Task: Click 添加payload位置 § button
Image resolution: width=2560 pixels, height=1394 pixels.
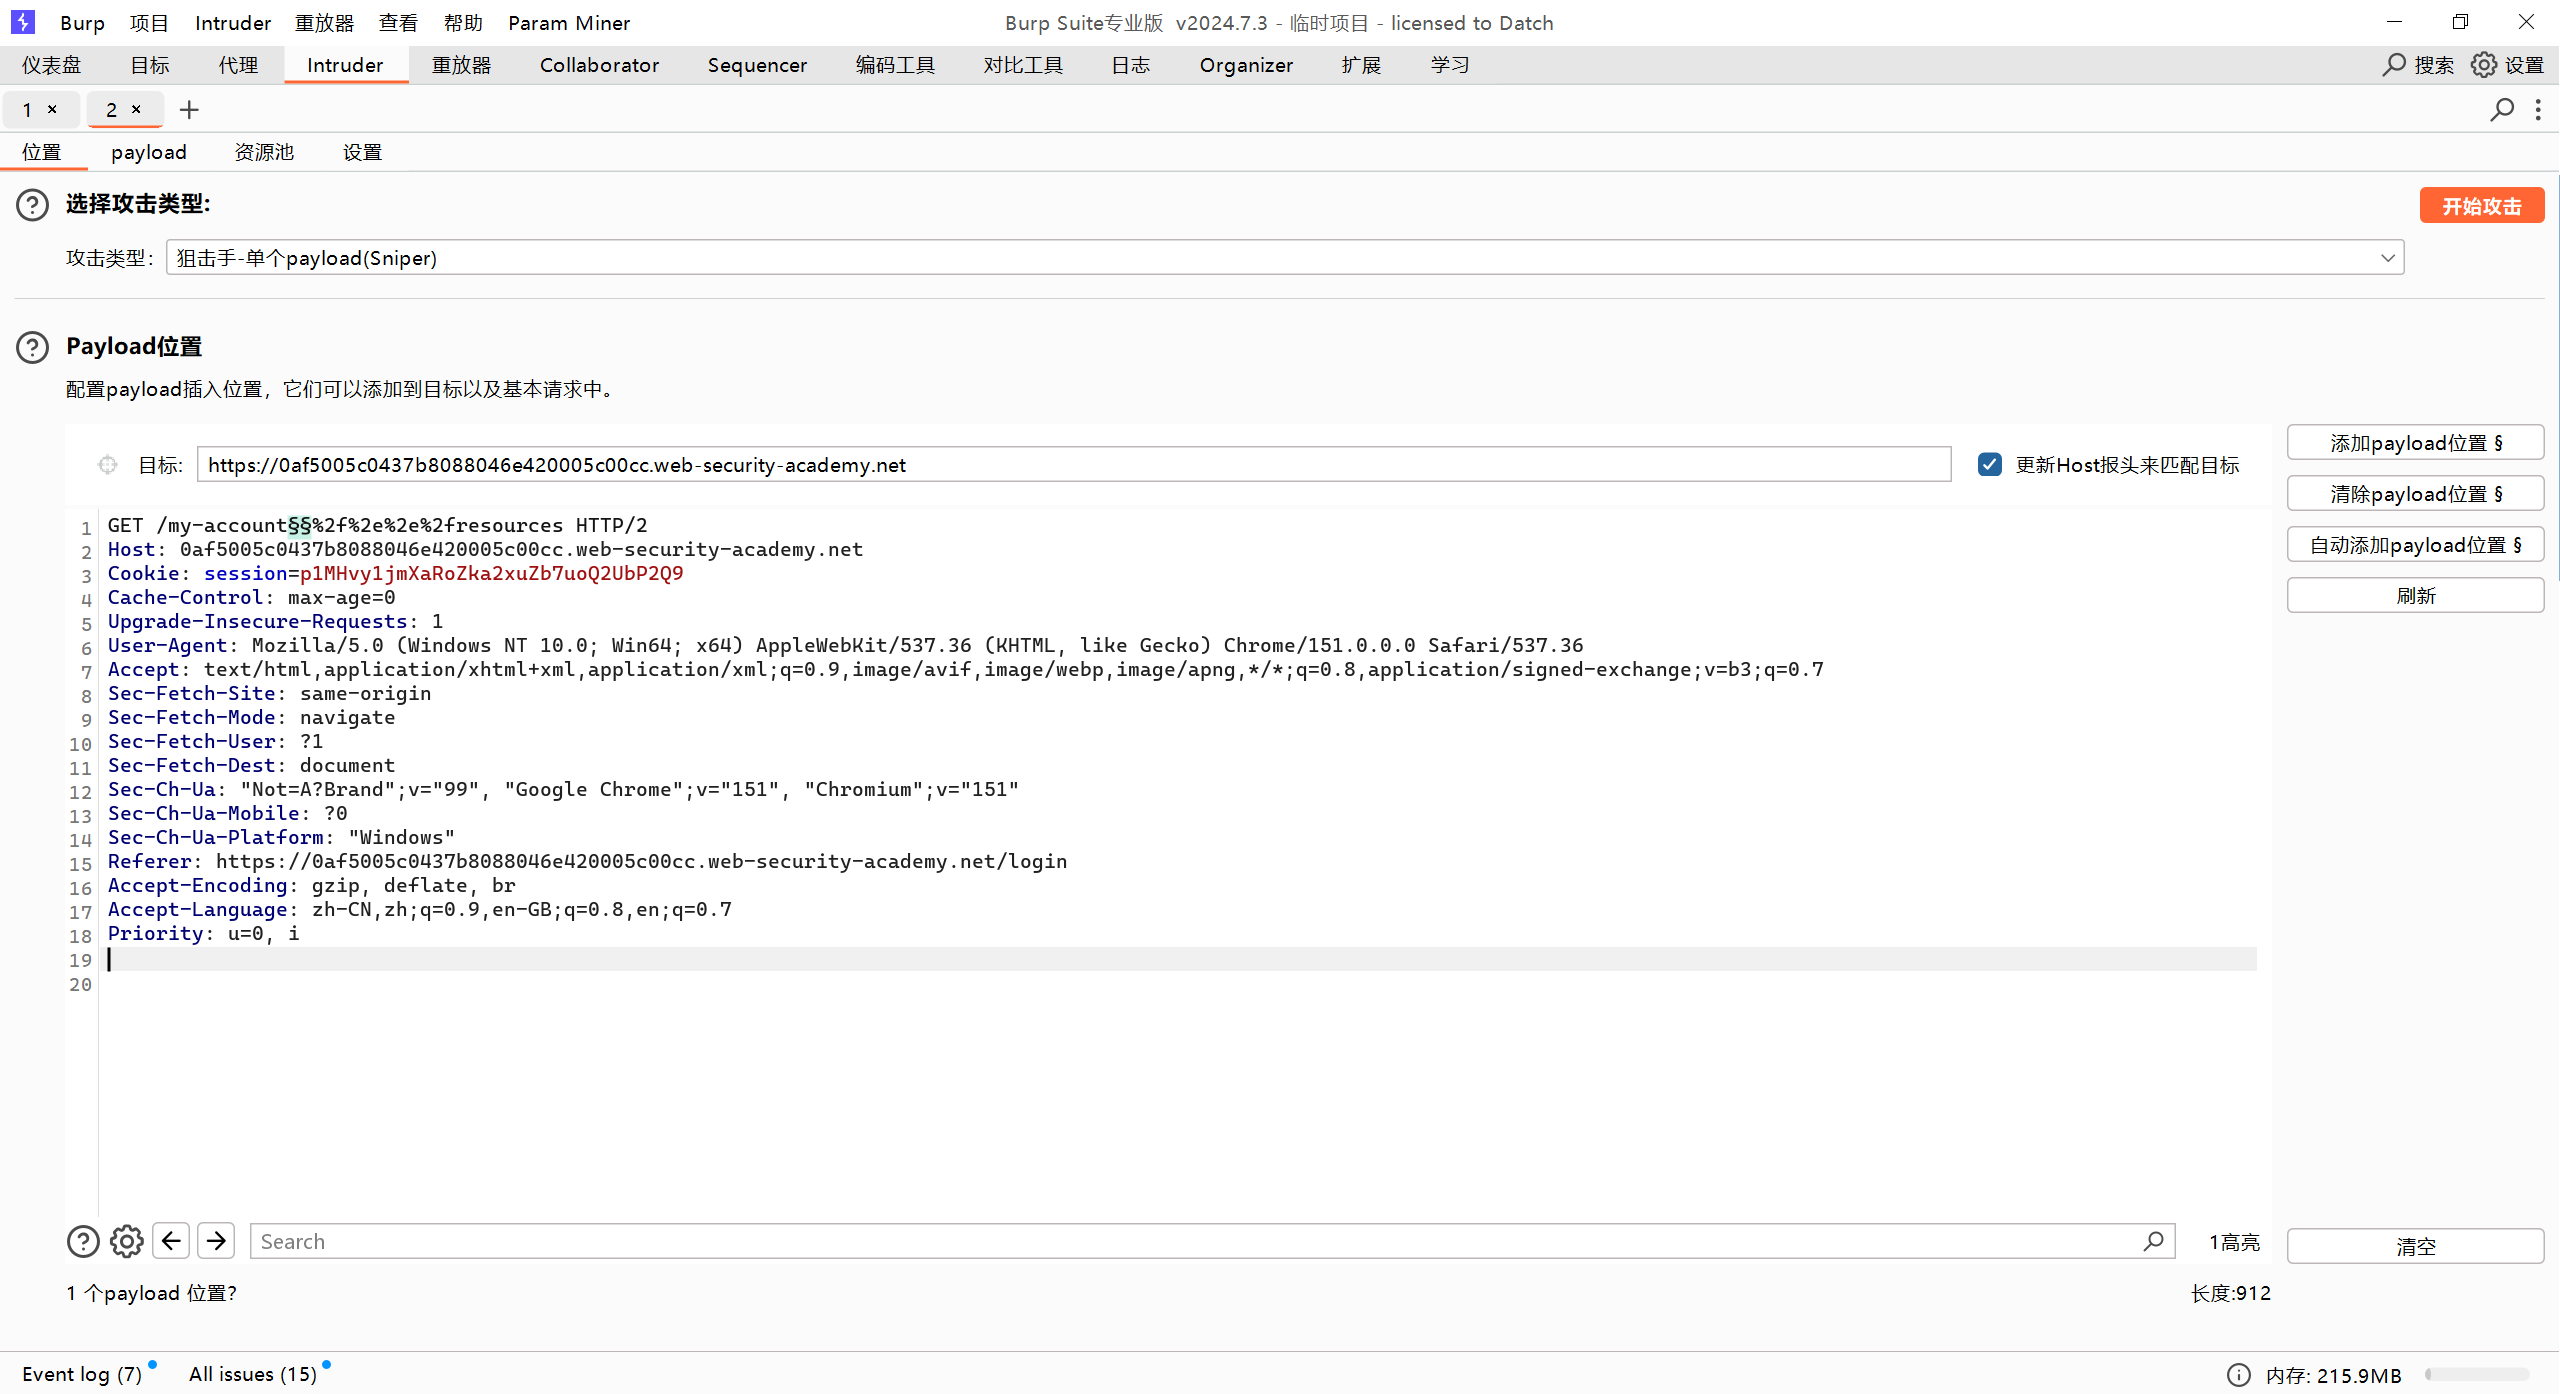Action: tap(2416, 443)
